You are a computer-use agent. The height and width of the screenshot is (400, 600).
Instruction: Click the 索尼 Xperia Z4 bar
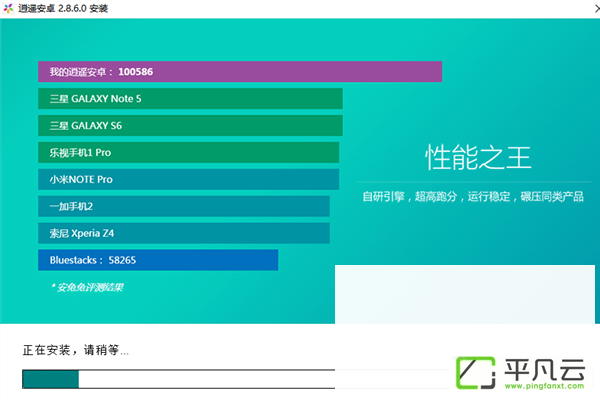tap(184, 233)
